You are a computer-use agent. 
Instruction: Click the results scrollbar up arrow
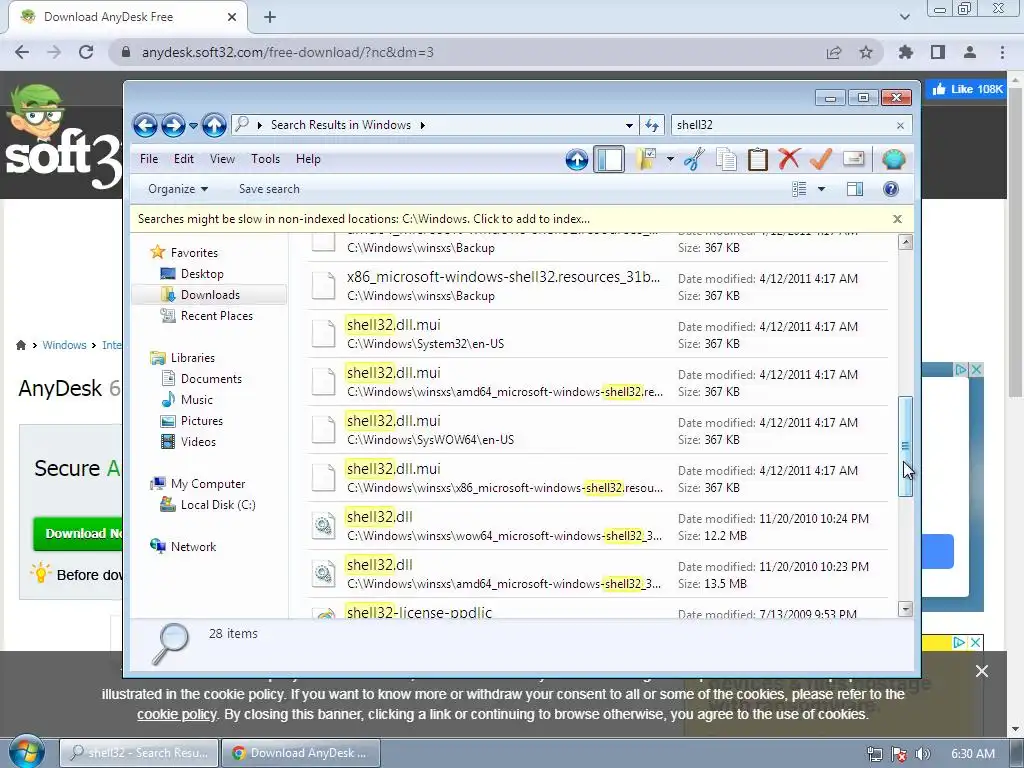[905, 242]
